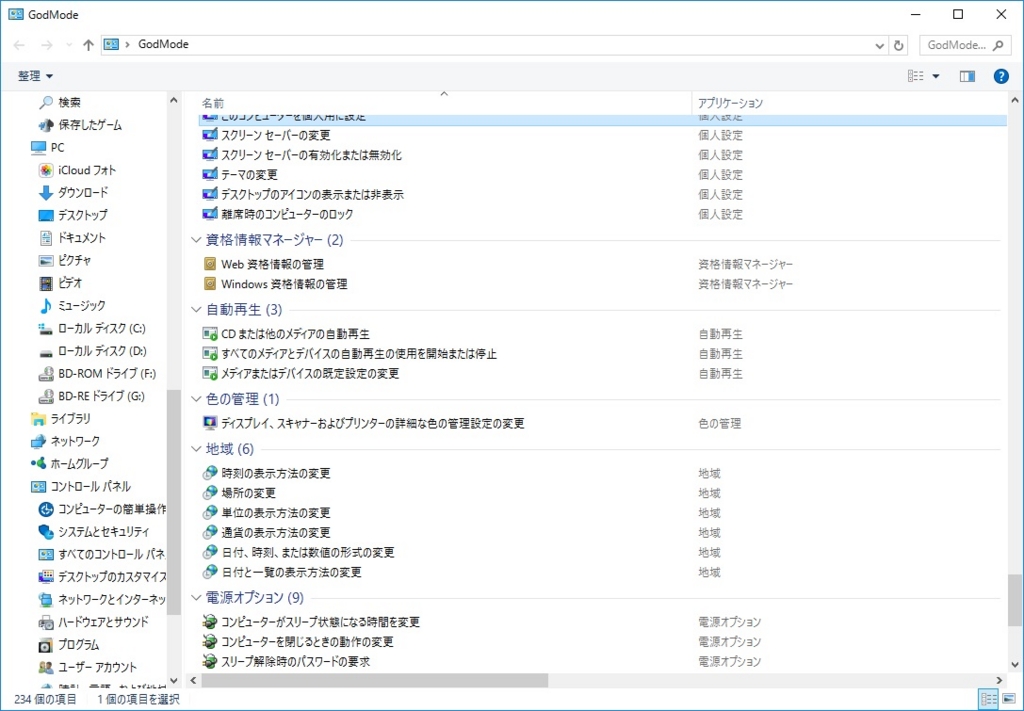Screen dimensions: 1024x711
Task: Click the Web 資格情報の管理 vault icon
Action: (x=210, y=264)
